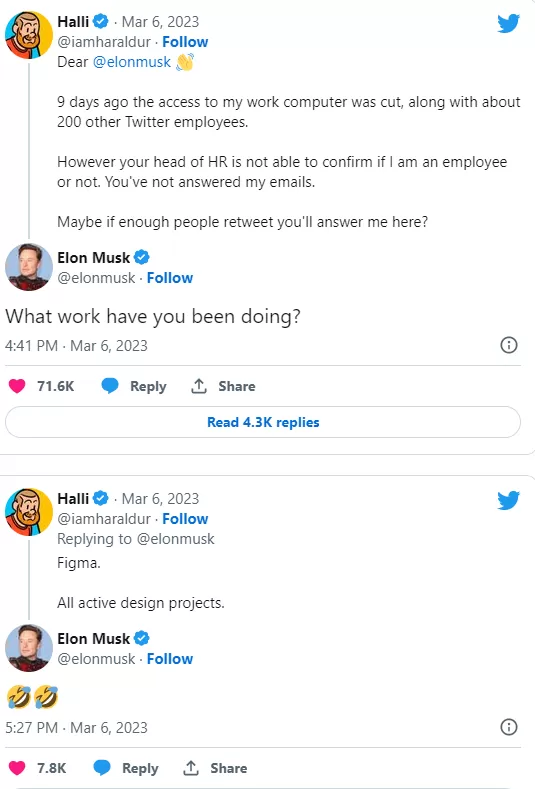The height and width of the screenshot is (789, 535).
Task: Like the tweet with 7.8K hearts
Action: coord(17,768)
